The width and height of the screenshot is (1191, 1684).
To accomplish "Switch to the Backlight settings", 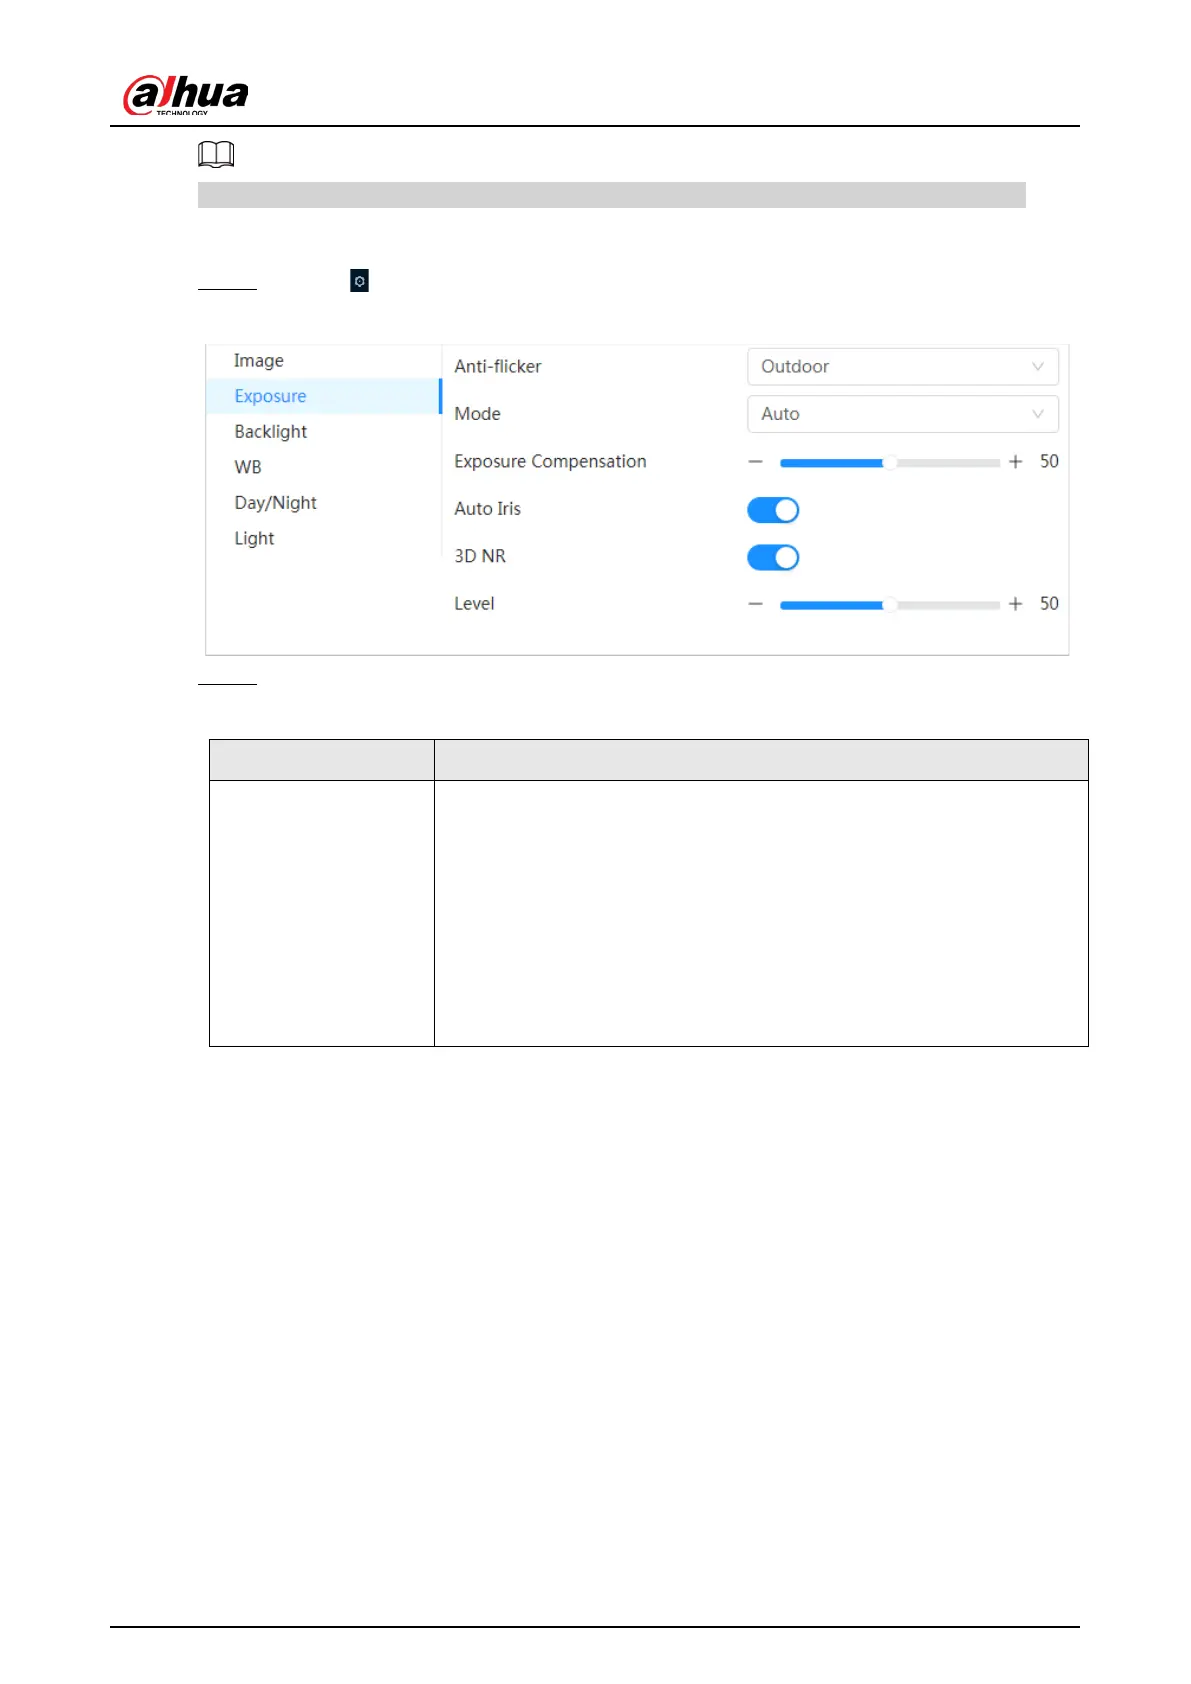I will [271, 432].
